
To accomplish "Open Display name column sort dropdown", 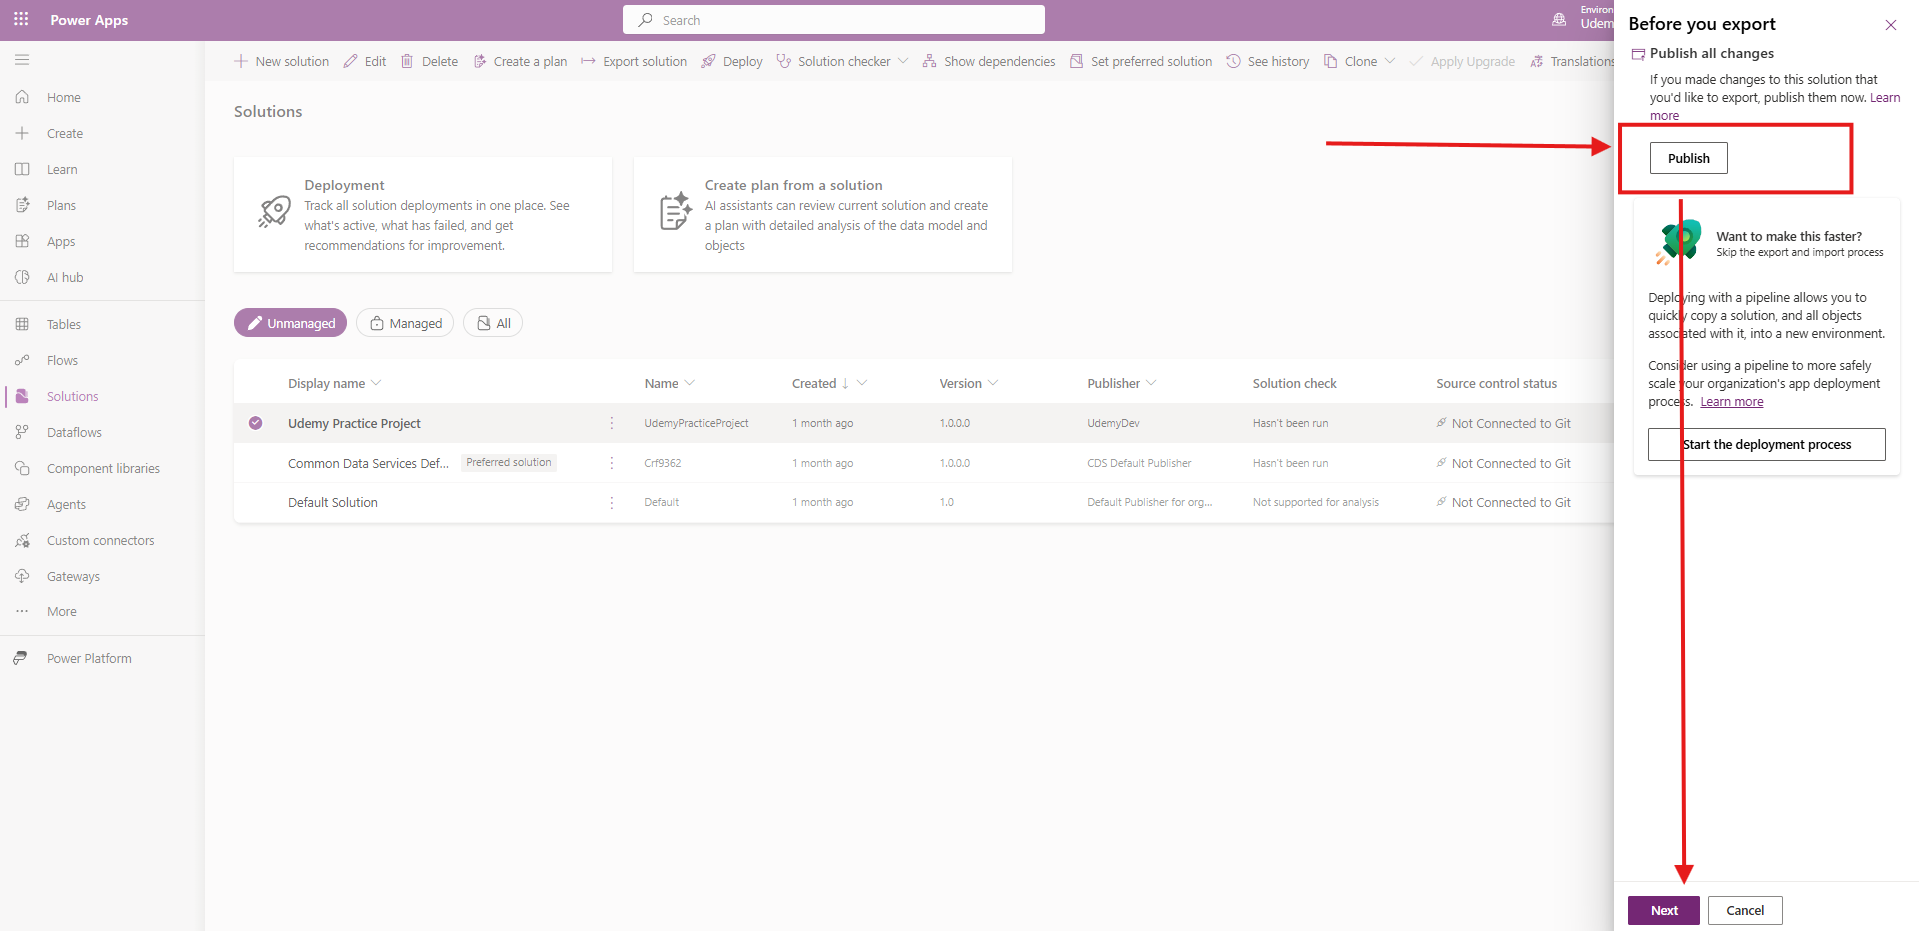I will click(x=376, y=383).
